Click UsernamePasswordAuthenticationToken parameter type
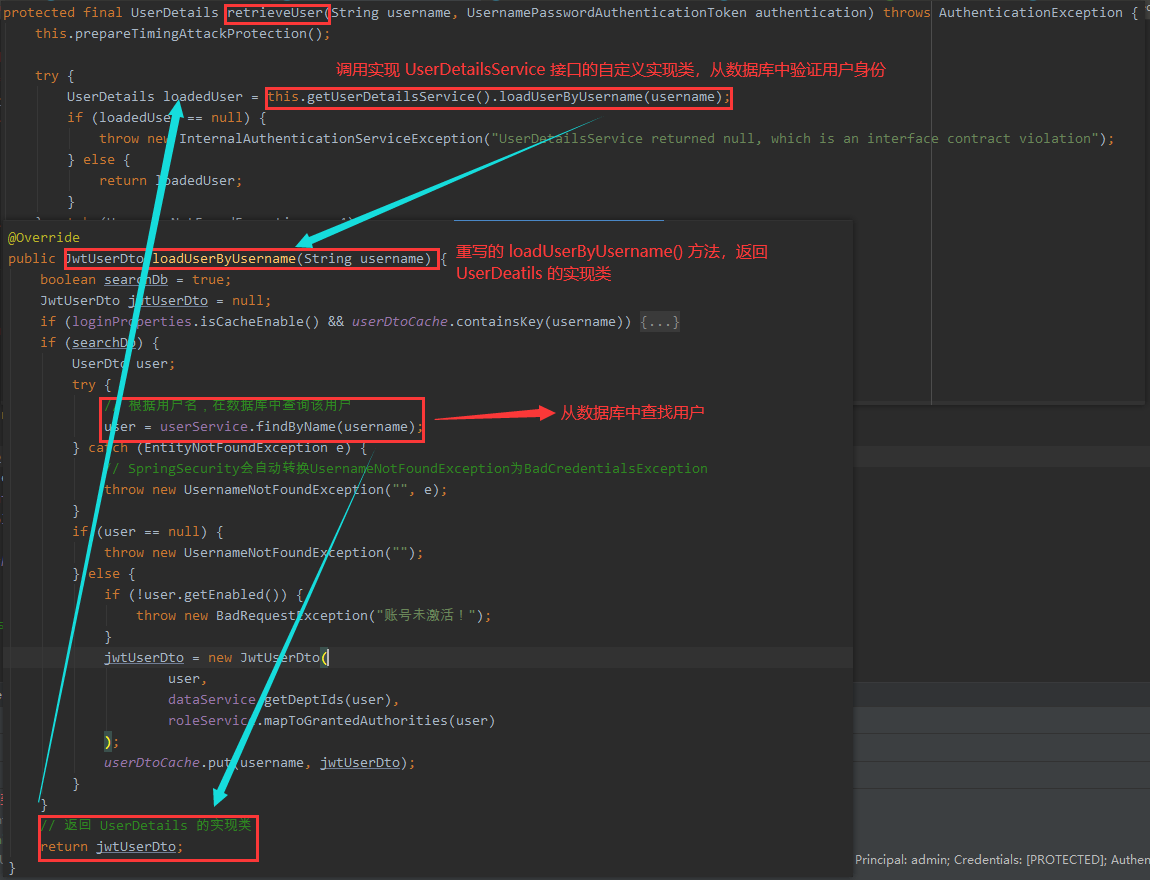The image size is (1150, 880). 607,12
